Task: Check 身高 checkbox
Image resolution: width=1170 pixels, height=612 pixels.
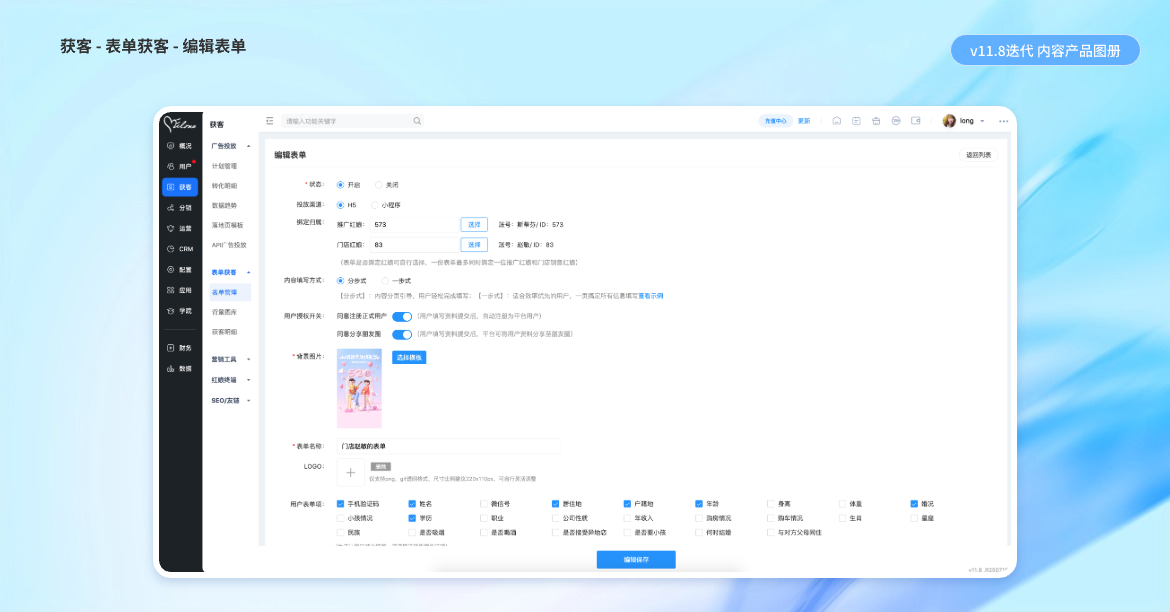Action: pyautogui.click(x=771, y=504)
